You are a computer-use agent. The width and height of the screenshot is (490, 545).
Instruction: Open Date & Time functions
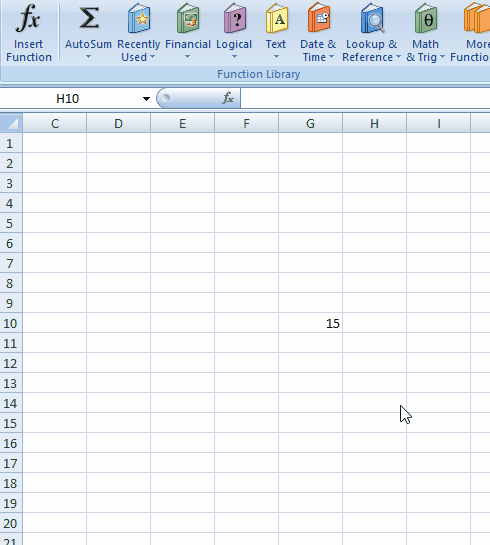click(318, 33)
